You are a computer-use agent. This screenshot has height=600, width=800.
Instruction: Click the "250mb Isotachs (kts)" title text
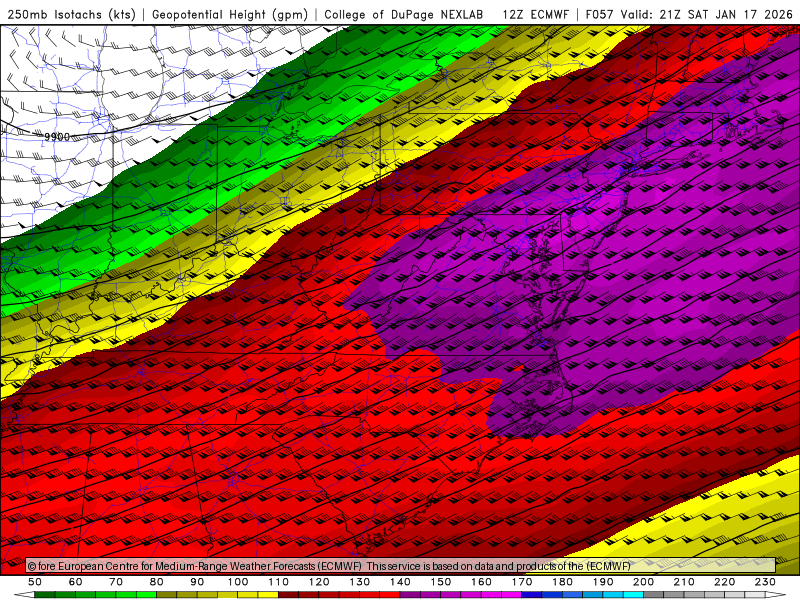71,14
